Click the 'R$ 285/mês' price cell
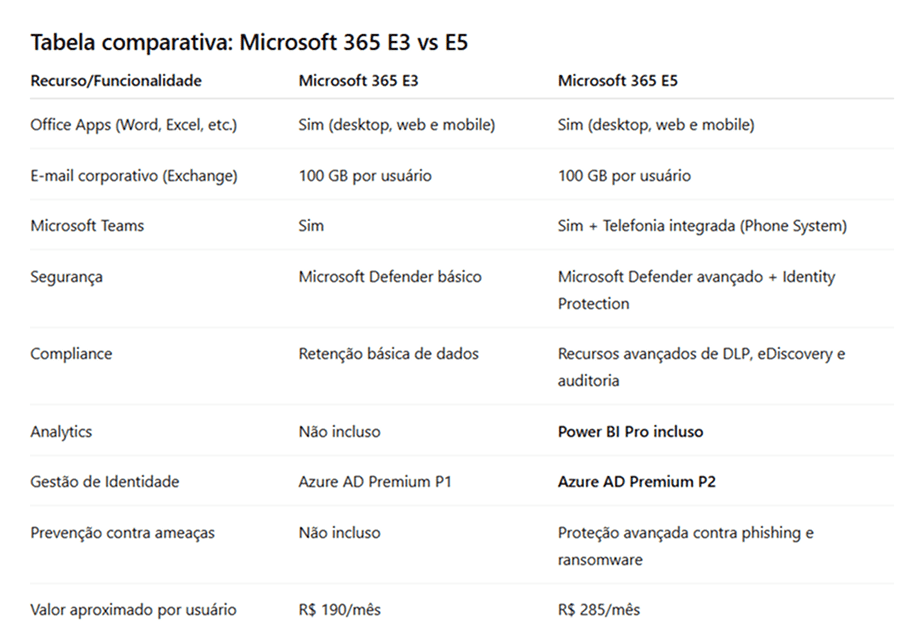 click(599, 609)
